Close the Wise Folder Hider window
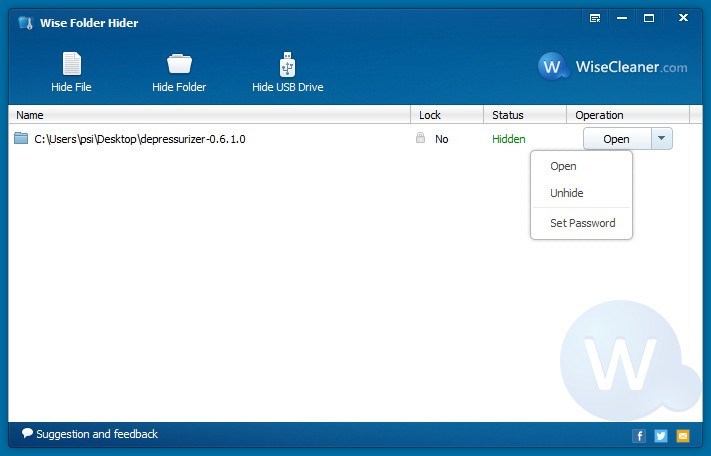Image resolution: width=711 pixels, height=456 pixels. click(683, 18)
